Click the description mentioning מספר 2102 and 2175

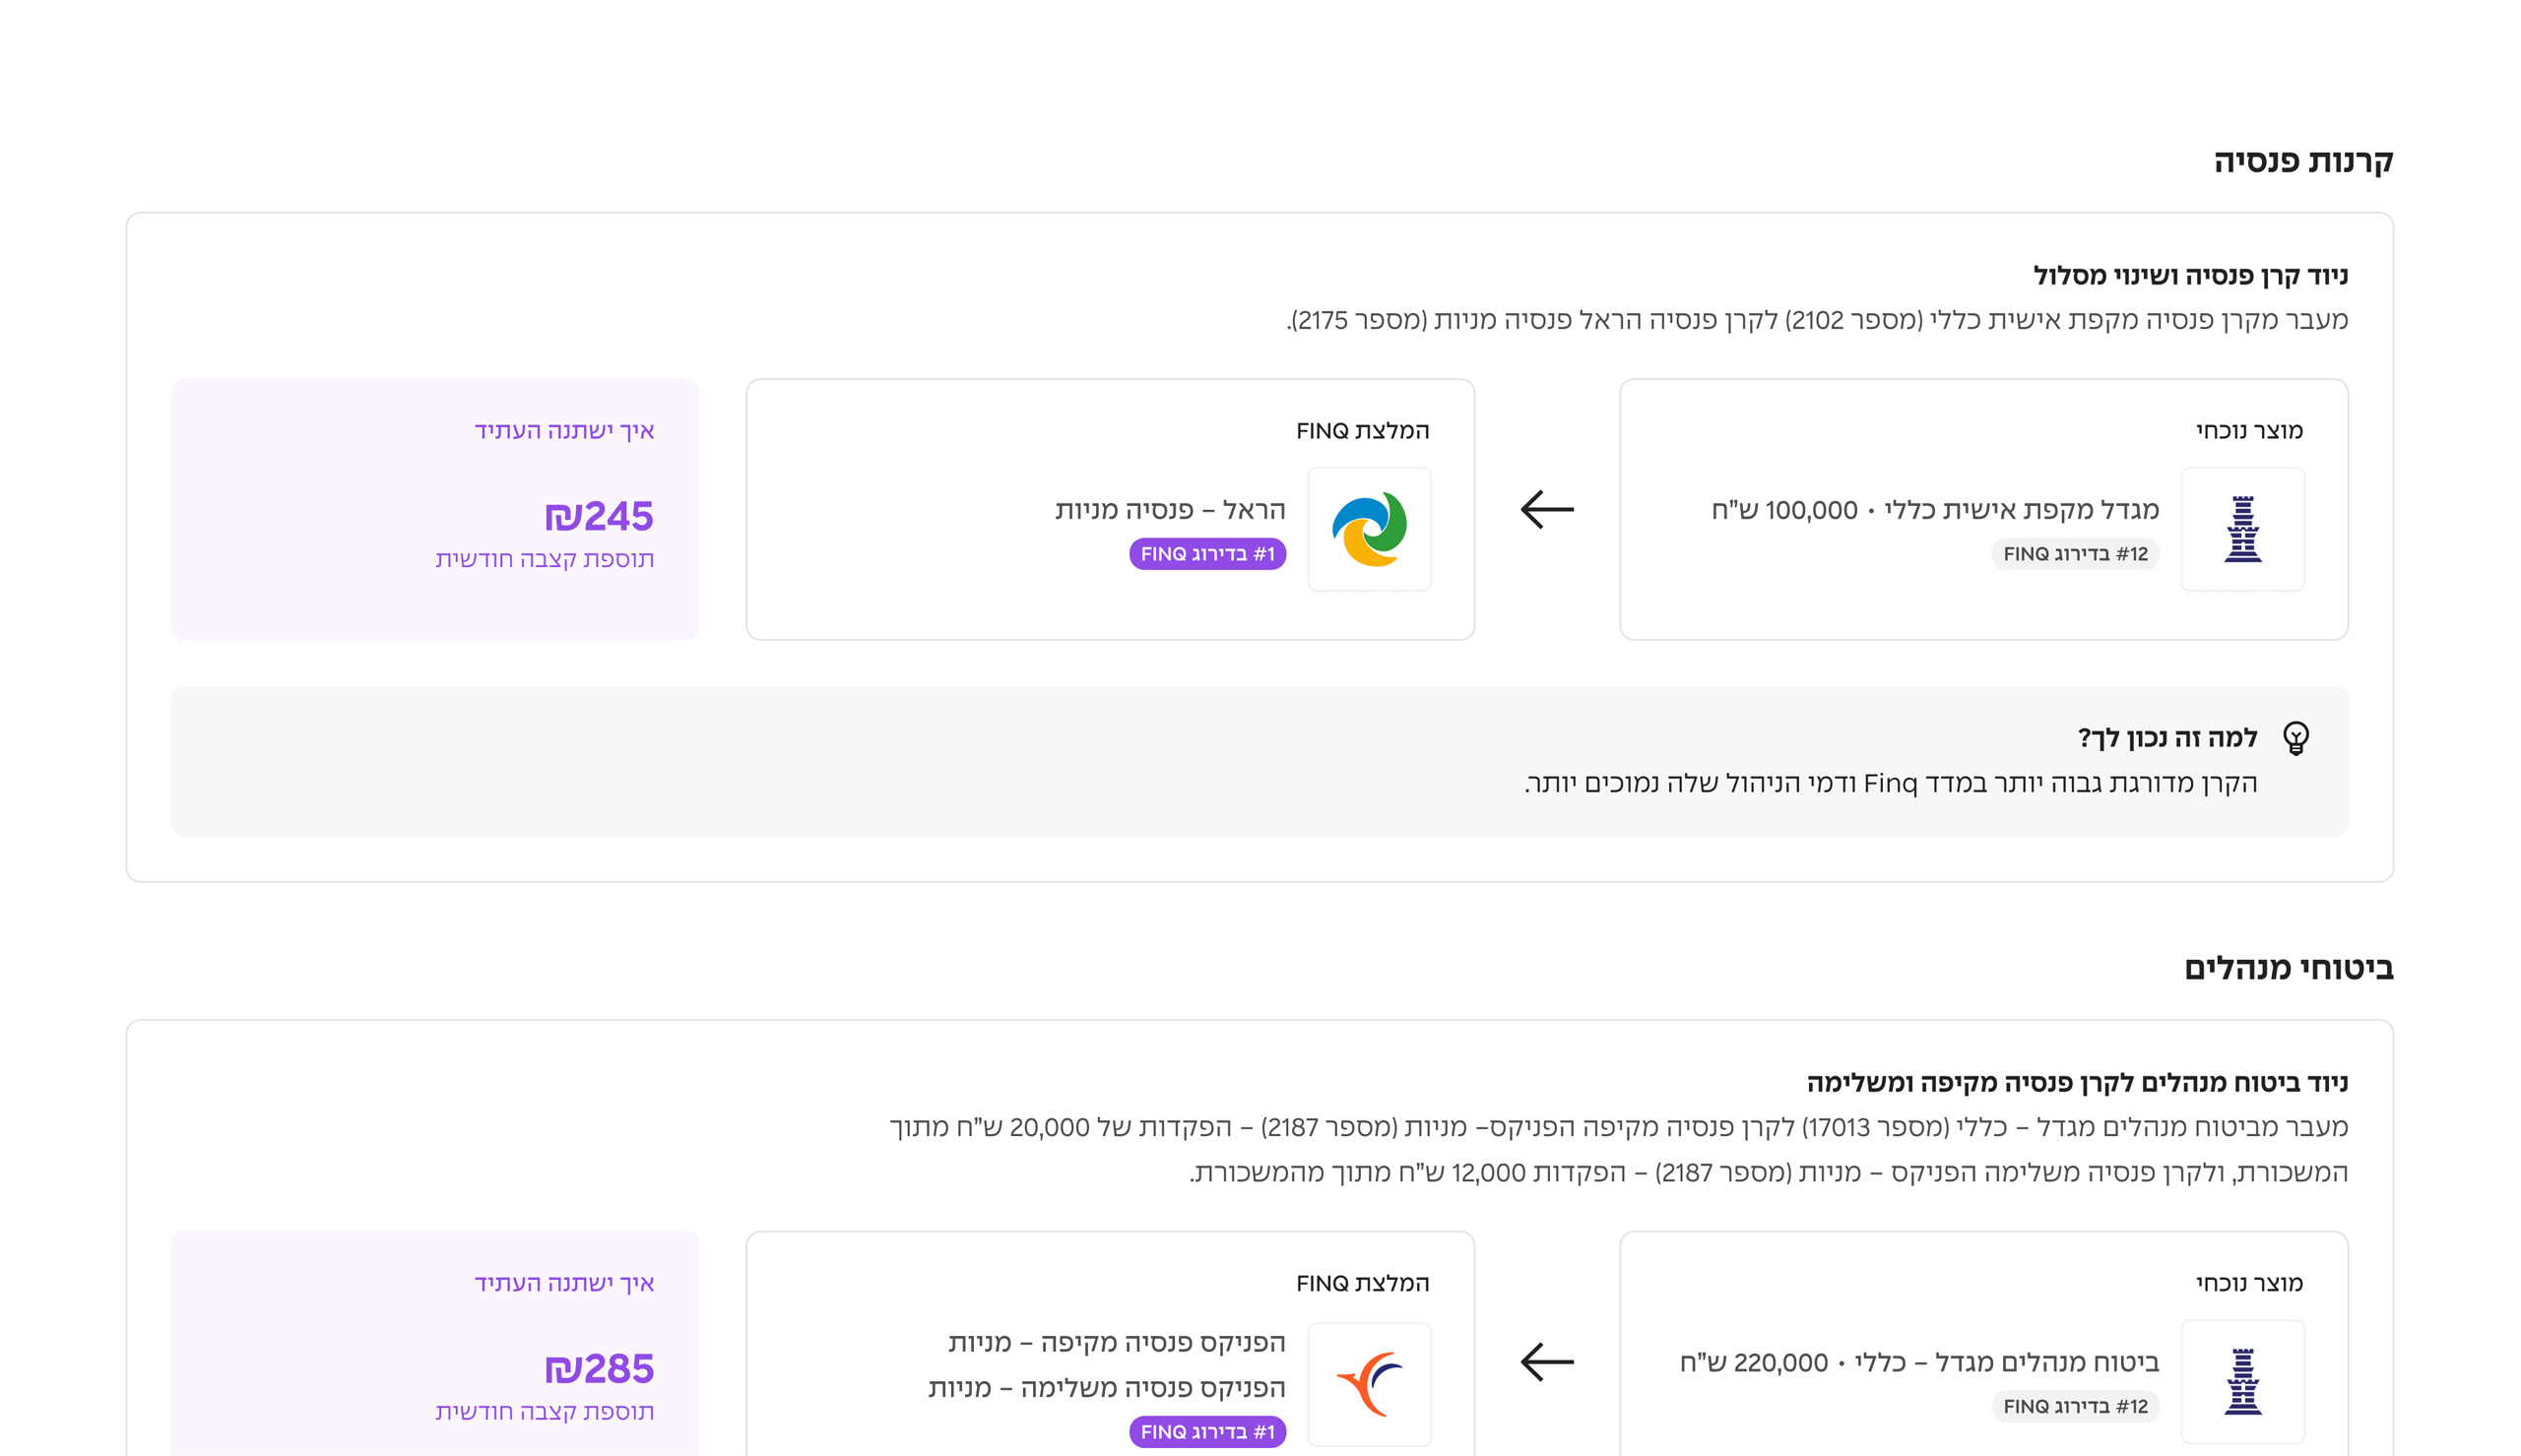tap(1817, 320)
